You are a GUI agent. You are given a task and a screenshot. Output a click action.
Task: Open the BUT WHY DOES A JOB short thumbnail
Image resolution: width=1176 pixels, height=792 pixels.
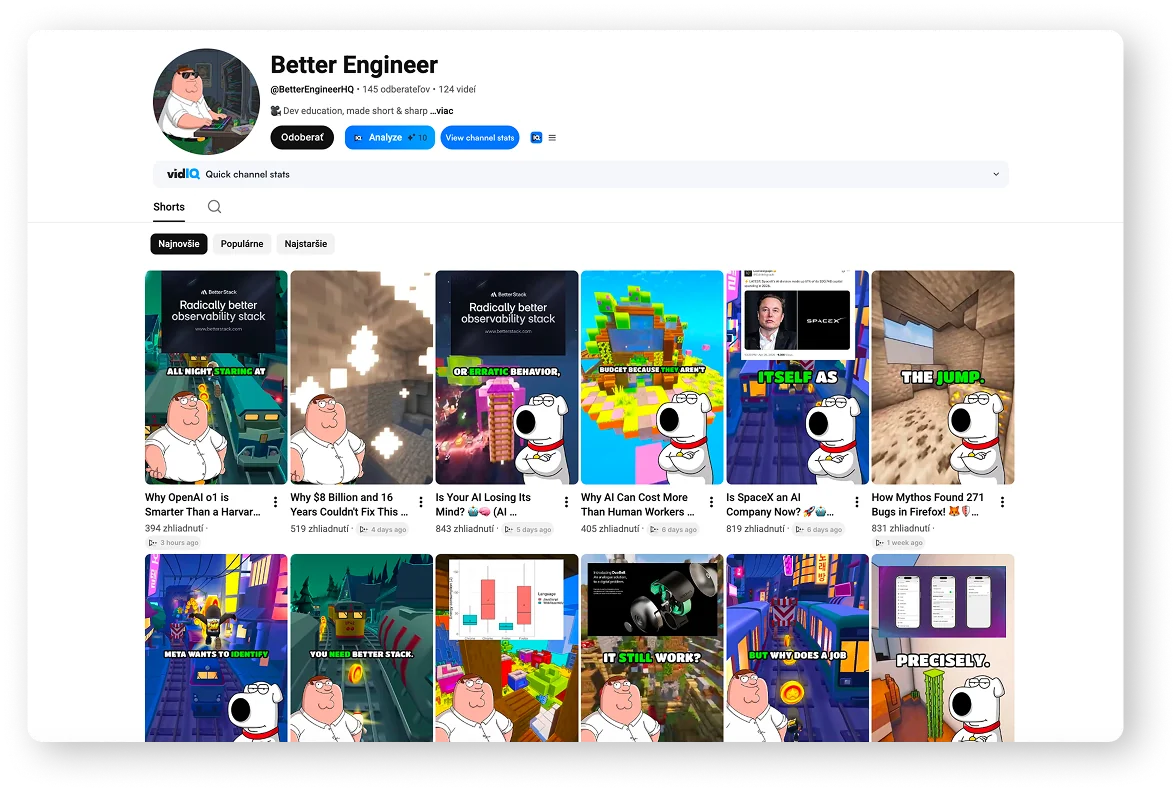click(x=797, y=648)
